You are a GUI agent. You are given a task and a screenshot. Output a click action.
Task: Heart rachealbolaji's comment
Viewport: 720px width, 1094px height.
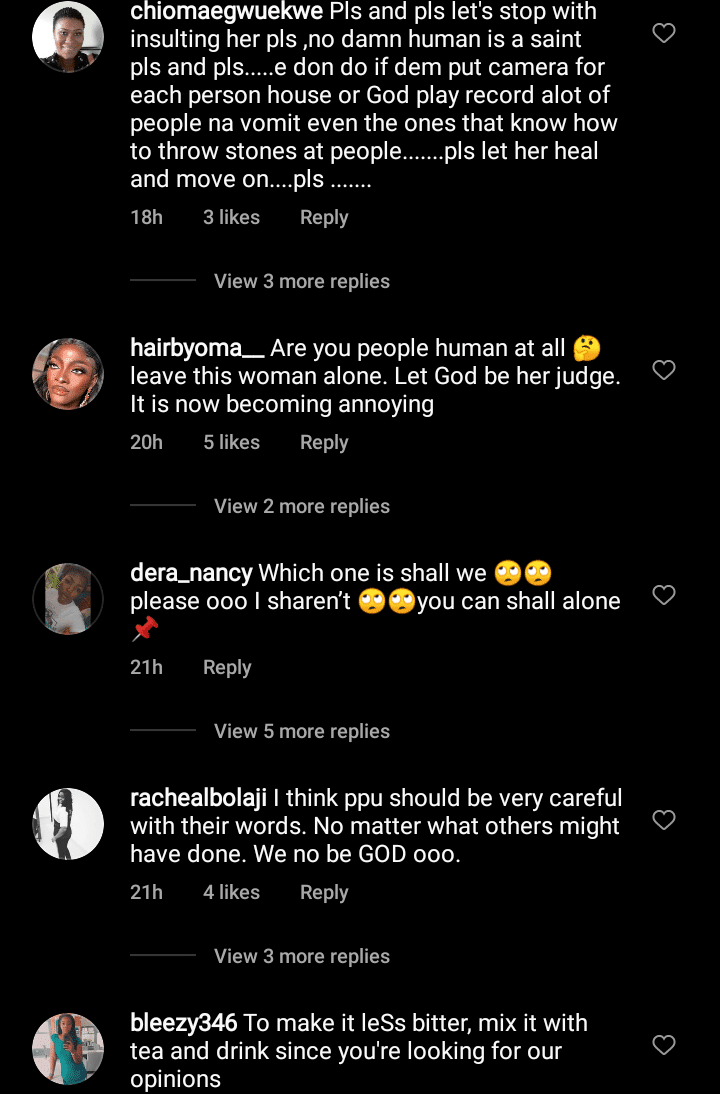coord(663,820)
